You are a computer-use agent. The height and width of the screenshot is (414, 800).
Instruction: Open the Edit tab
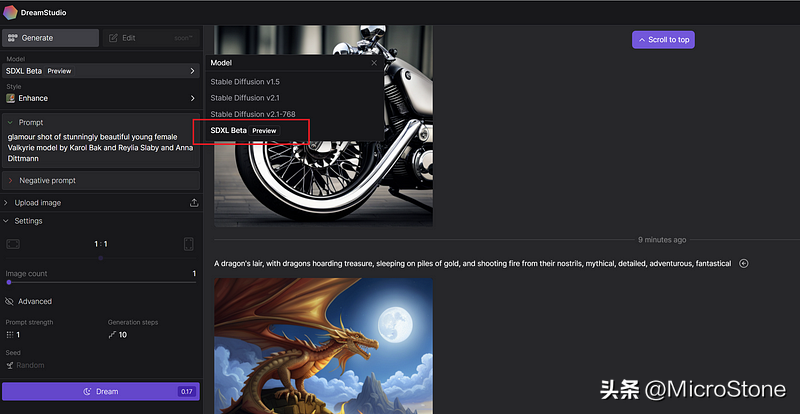point(151,38)
